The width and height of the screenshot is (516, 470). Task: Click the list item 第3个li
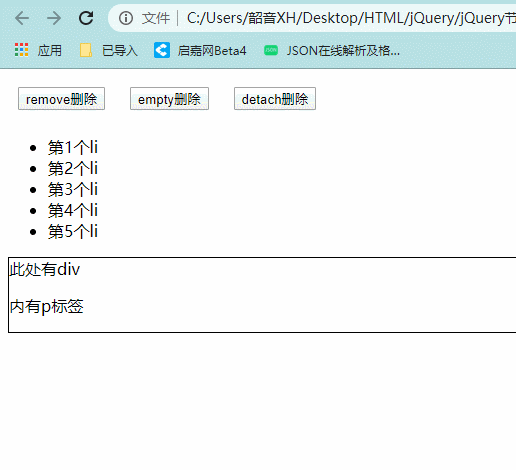pos(73,189)
